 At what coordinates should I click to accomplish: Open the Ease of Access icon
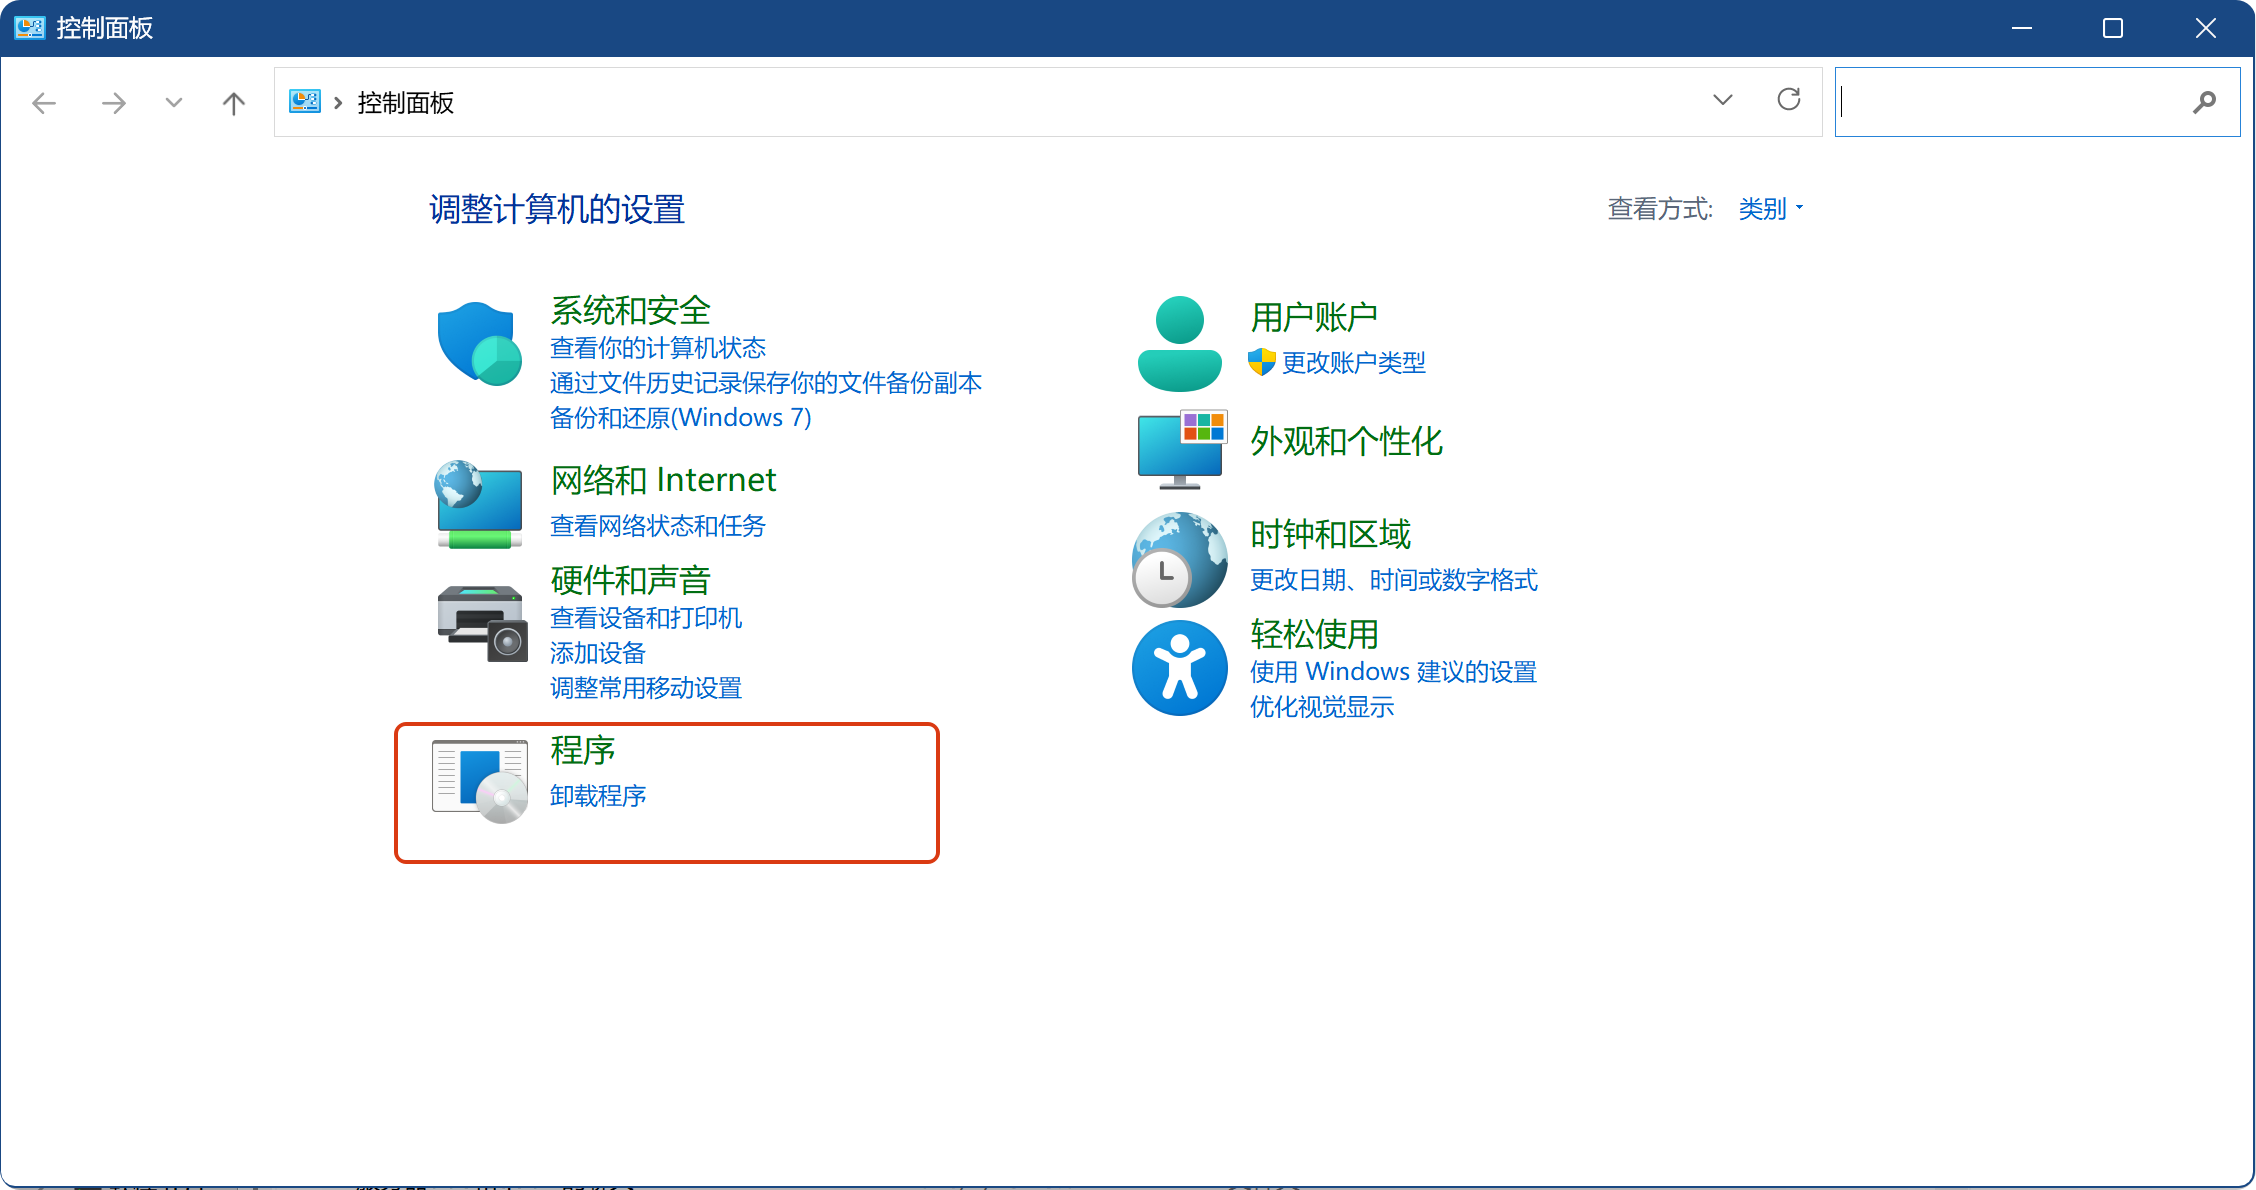(1180, 668)
